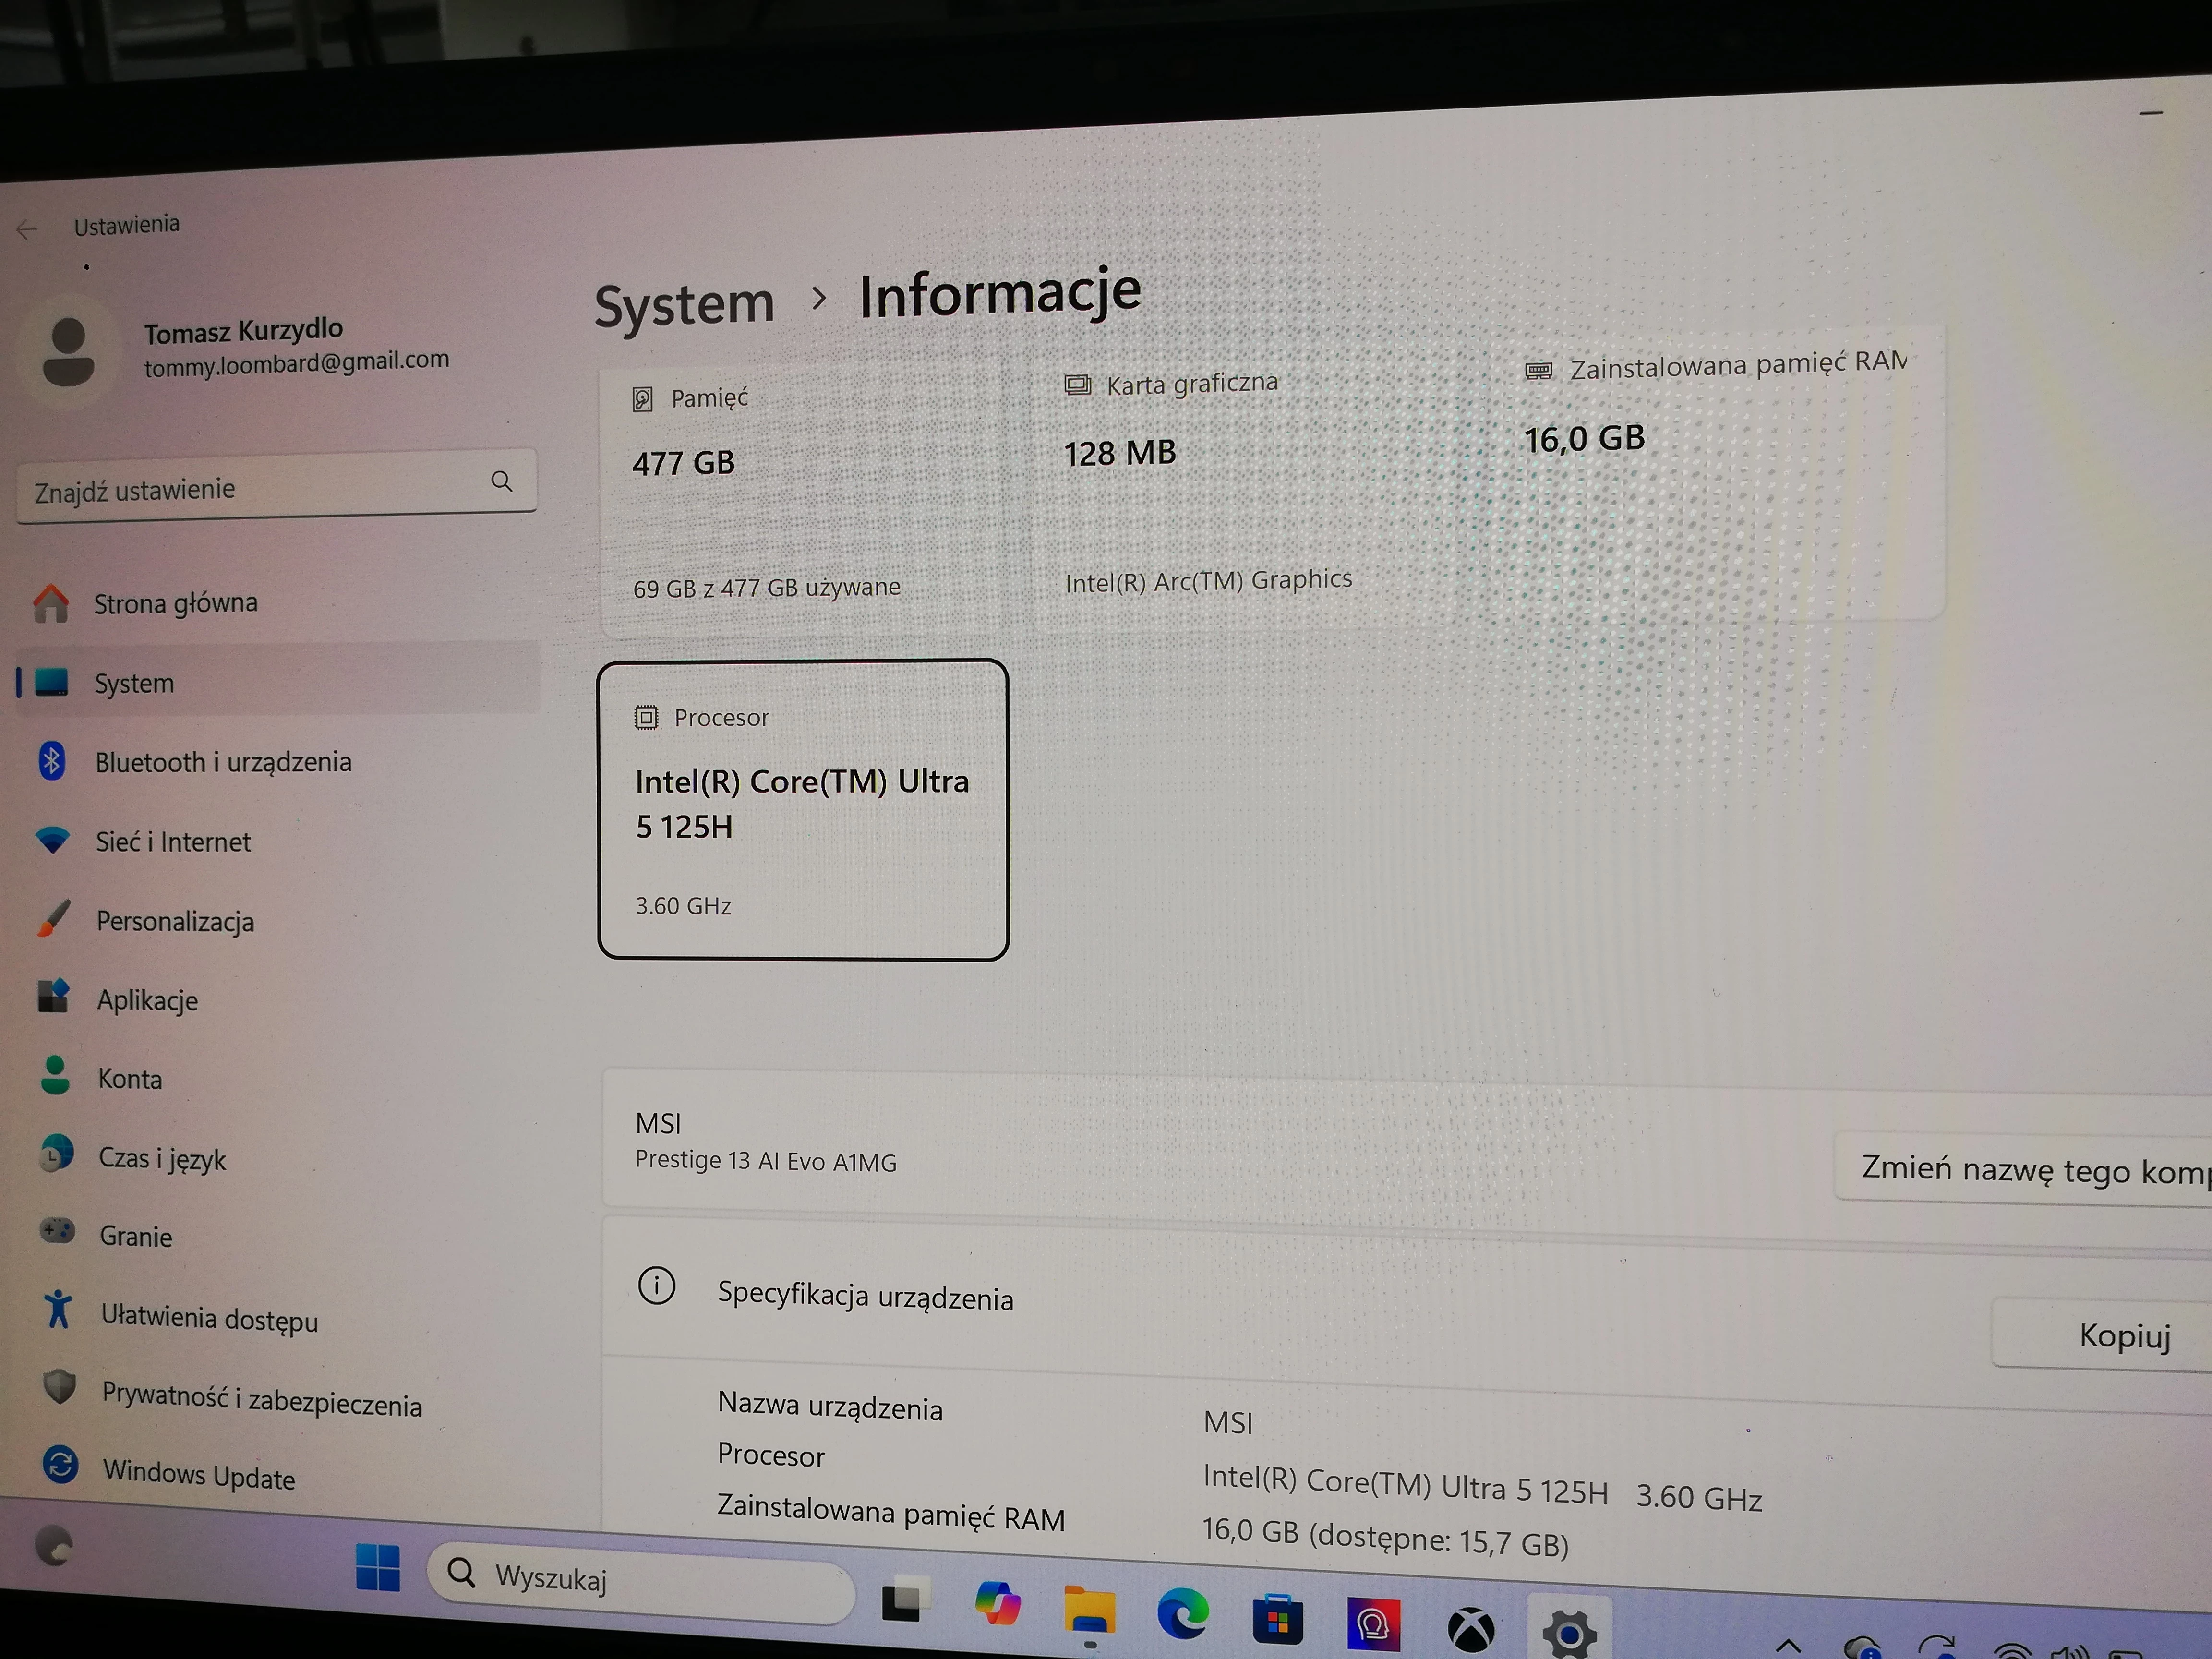Show hidden tray icons chevron

(1788, 1646)
